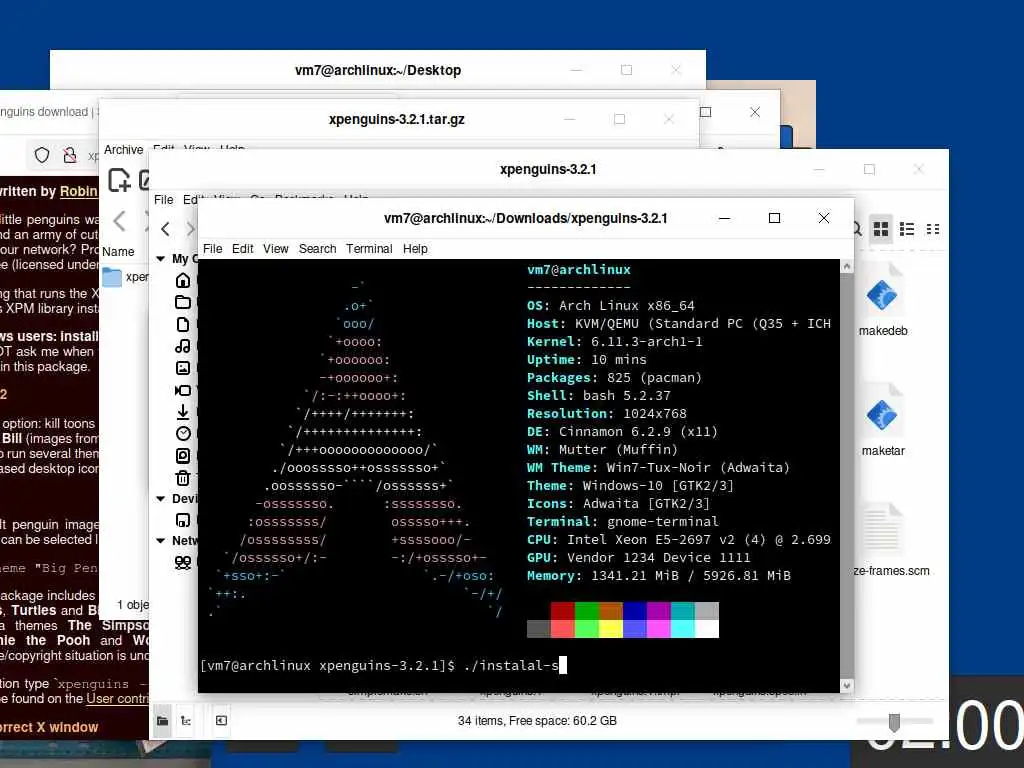Click the 'vm7@archlinux' neofetch header
The height and width of the screenshot is (768, 1024).
(x=579, y=269)
